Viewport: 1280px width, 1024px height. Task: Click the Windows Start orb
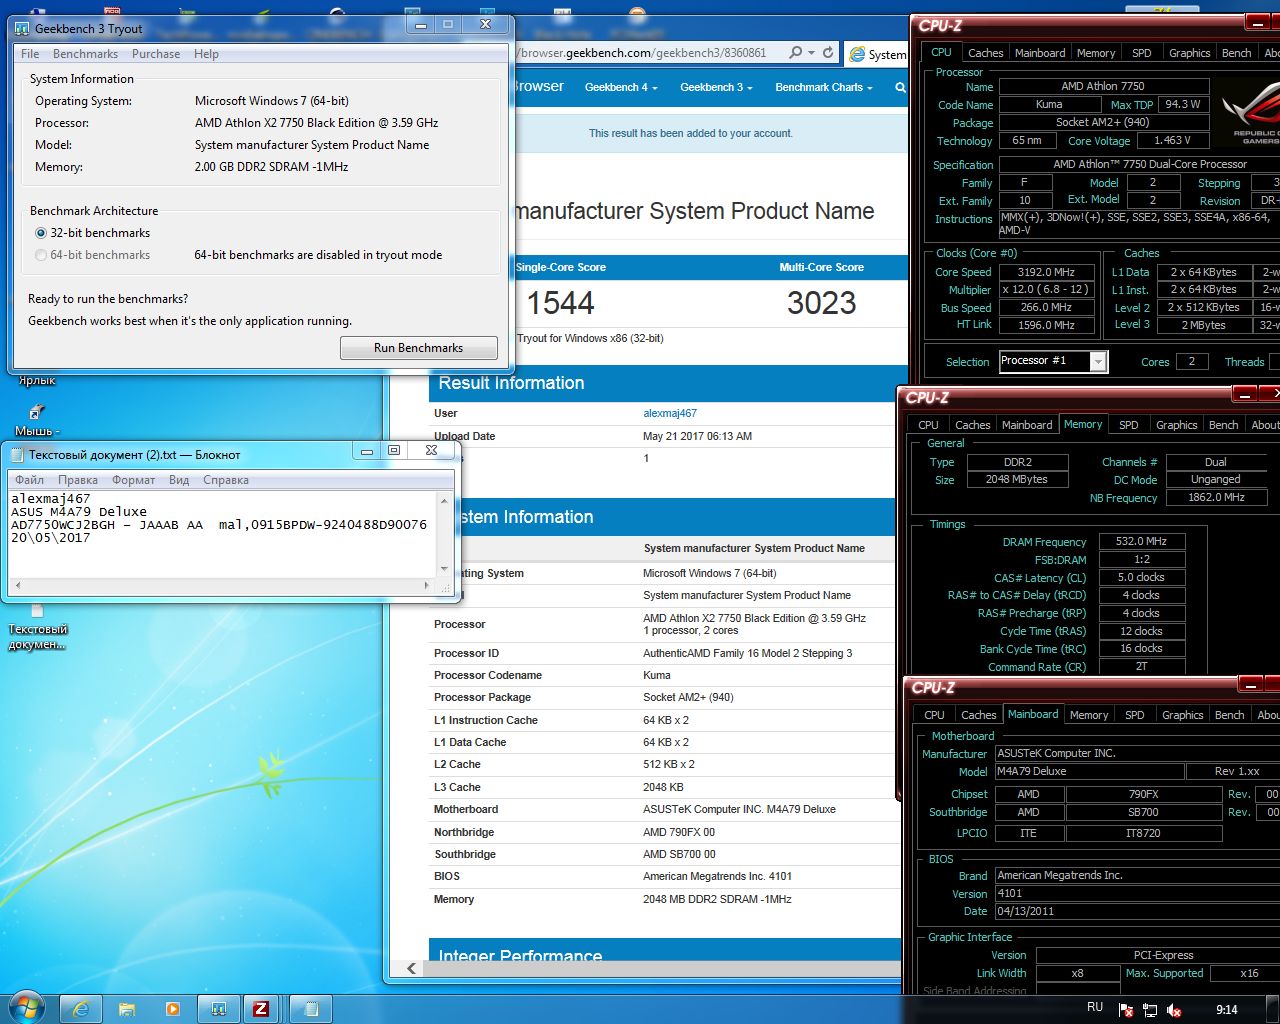click(26, 1008)
